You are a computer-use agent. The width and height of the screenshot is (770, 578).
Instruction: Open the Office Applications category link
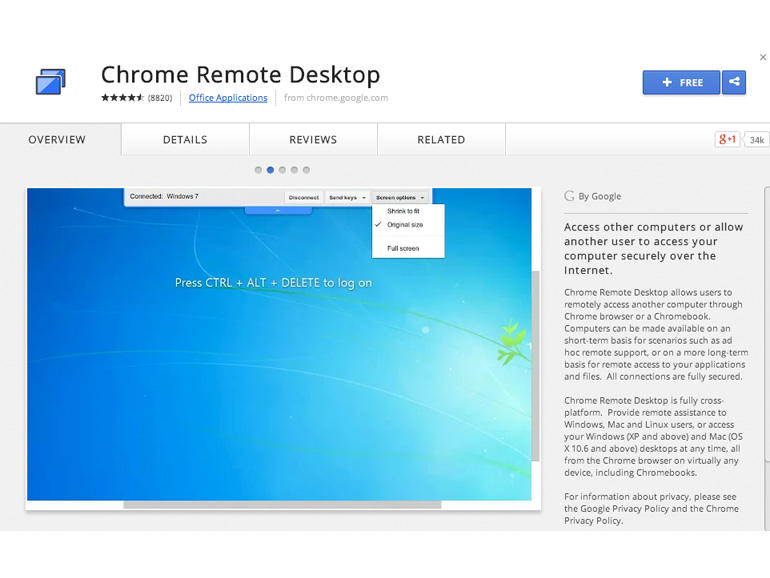(x=228, y=98)
